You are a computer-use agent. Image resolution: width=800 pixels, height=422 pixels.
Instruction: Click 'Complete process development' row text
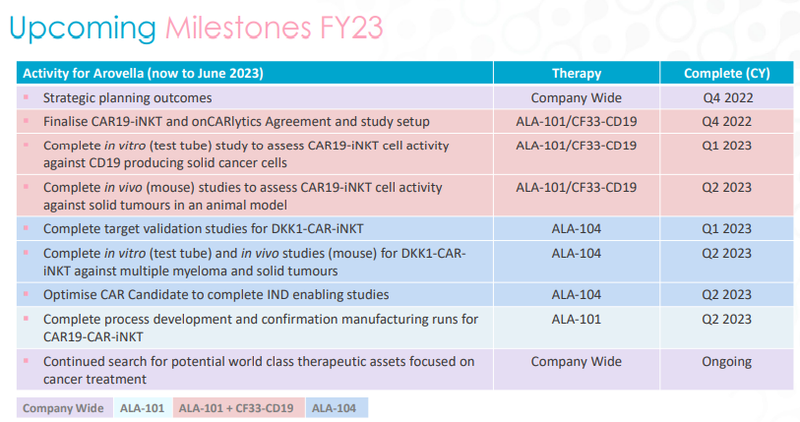pos(260,328)
